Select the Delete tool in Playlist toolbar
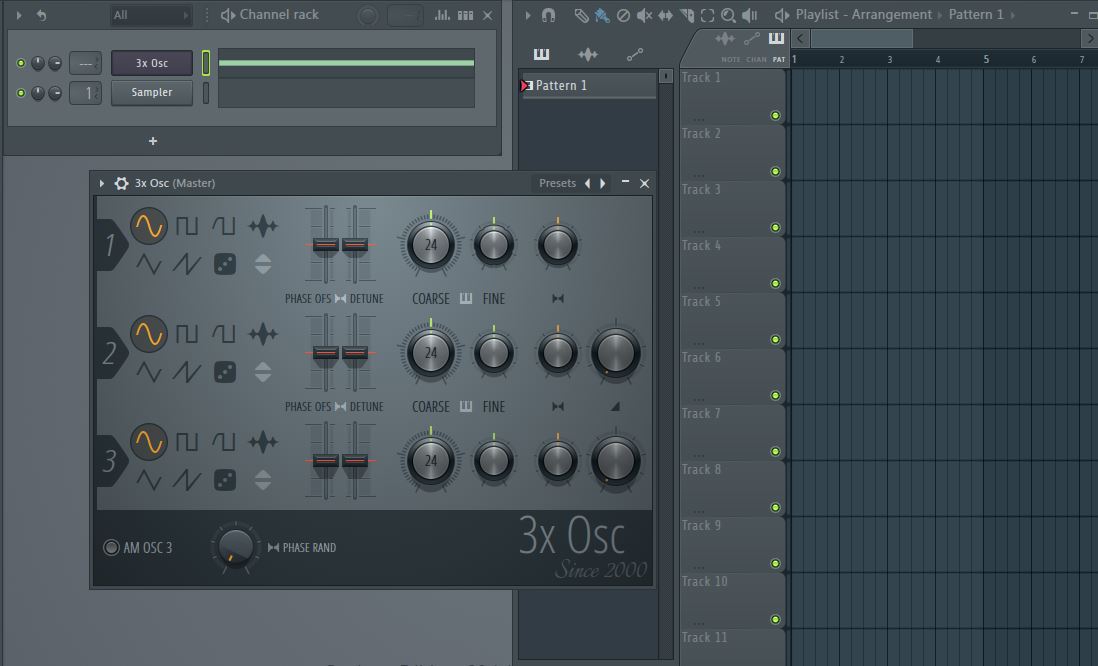1098x666 pixels. pos(623,15)
